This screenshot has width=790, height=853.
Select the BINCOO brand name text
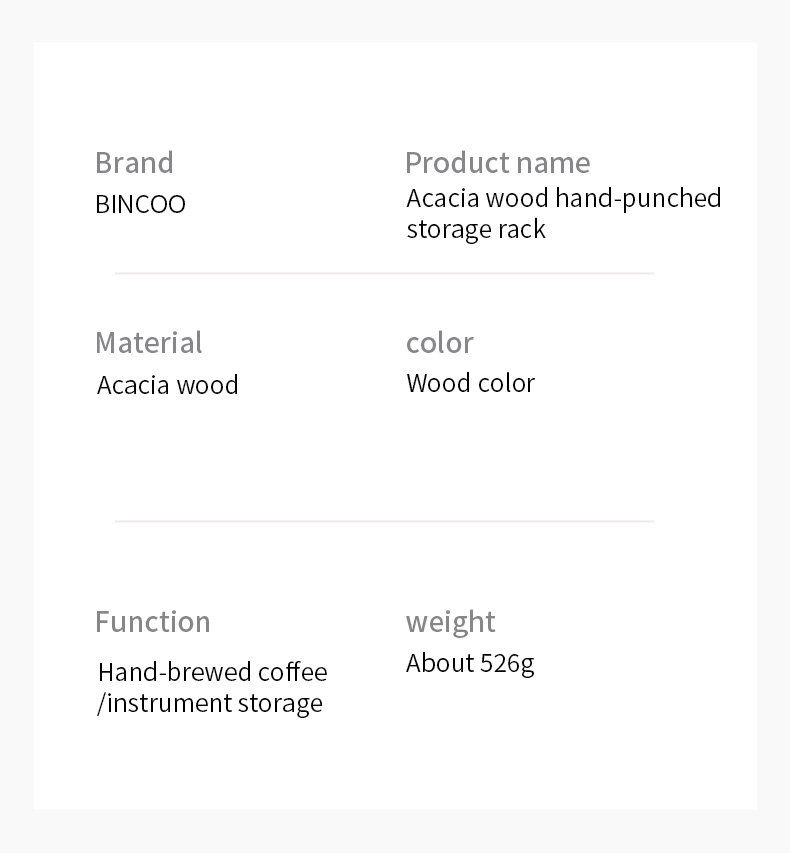pos(140,205)
